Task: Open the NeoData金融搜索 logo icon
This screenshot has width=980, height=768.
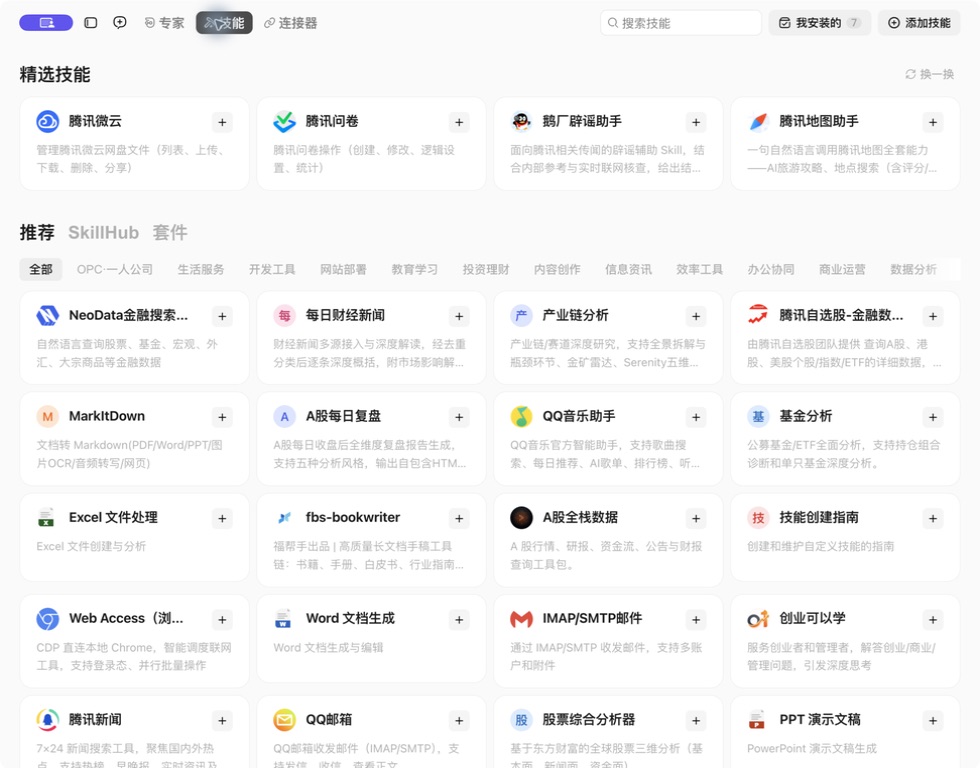Action: click(48, 315)
